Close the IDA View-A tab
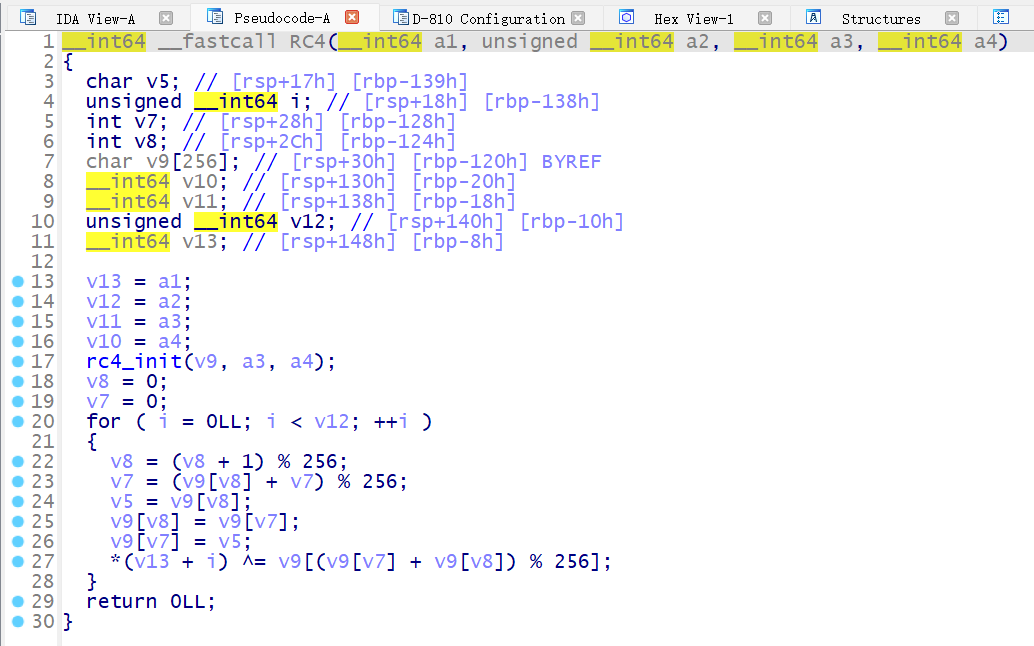The height and width of the screenshot is (646, 1034). [x=166, y=18]
